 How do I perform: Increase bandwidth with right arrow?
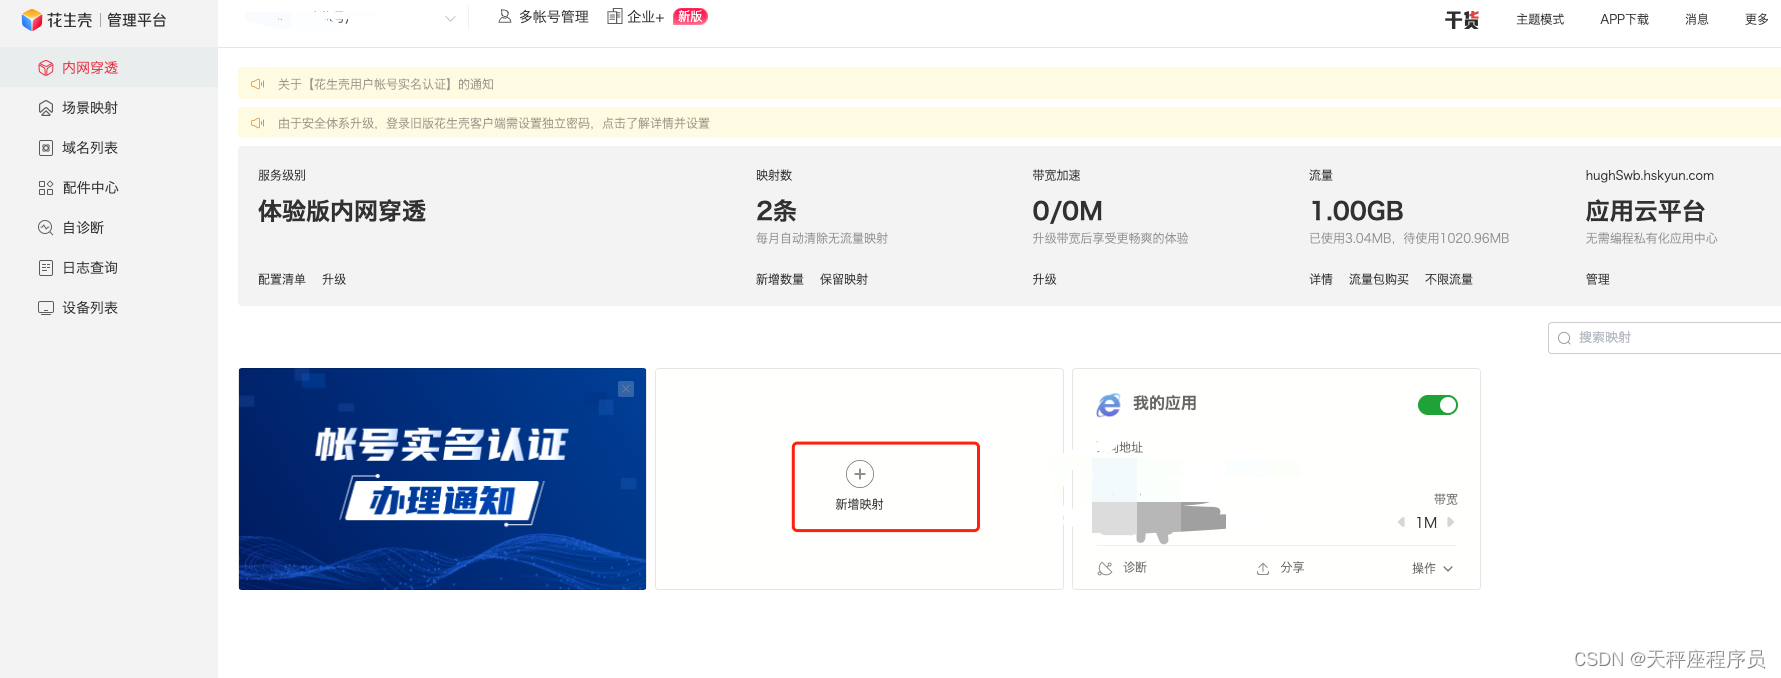(x=1451, y=522)
